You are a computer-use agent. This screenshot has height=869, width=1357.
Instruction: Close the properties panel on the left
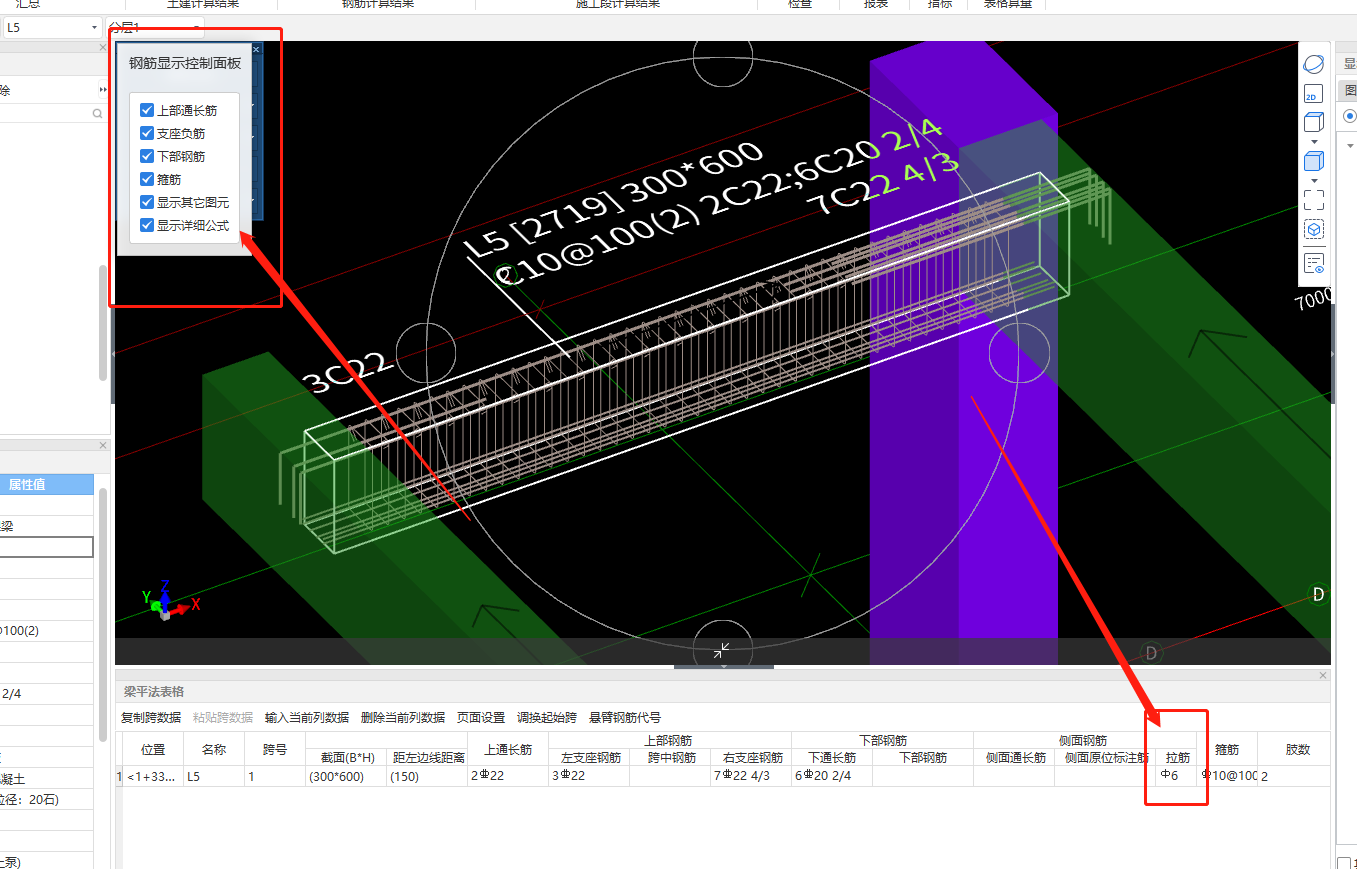pos(103,446)
